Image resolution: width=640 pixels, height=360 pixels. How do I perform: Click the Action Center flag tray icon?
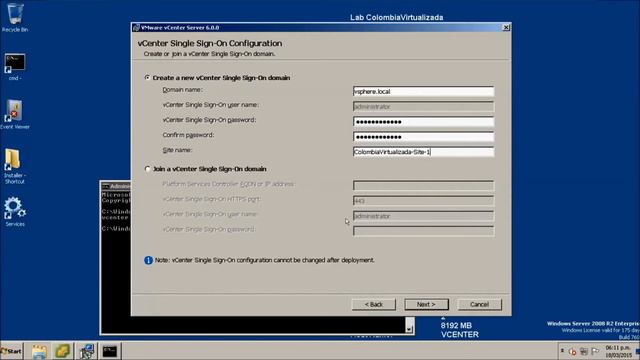(595, 351)
